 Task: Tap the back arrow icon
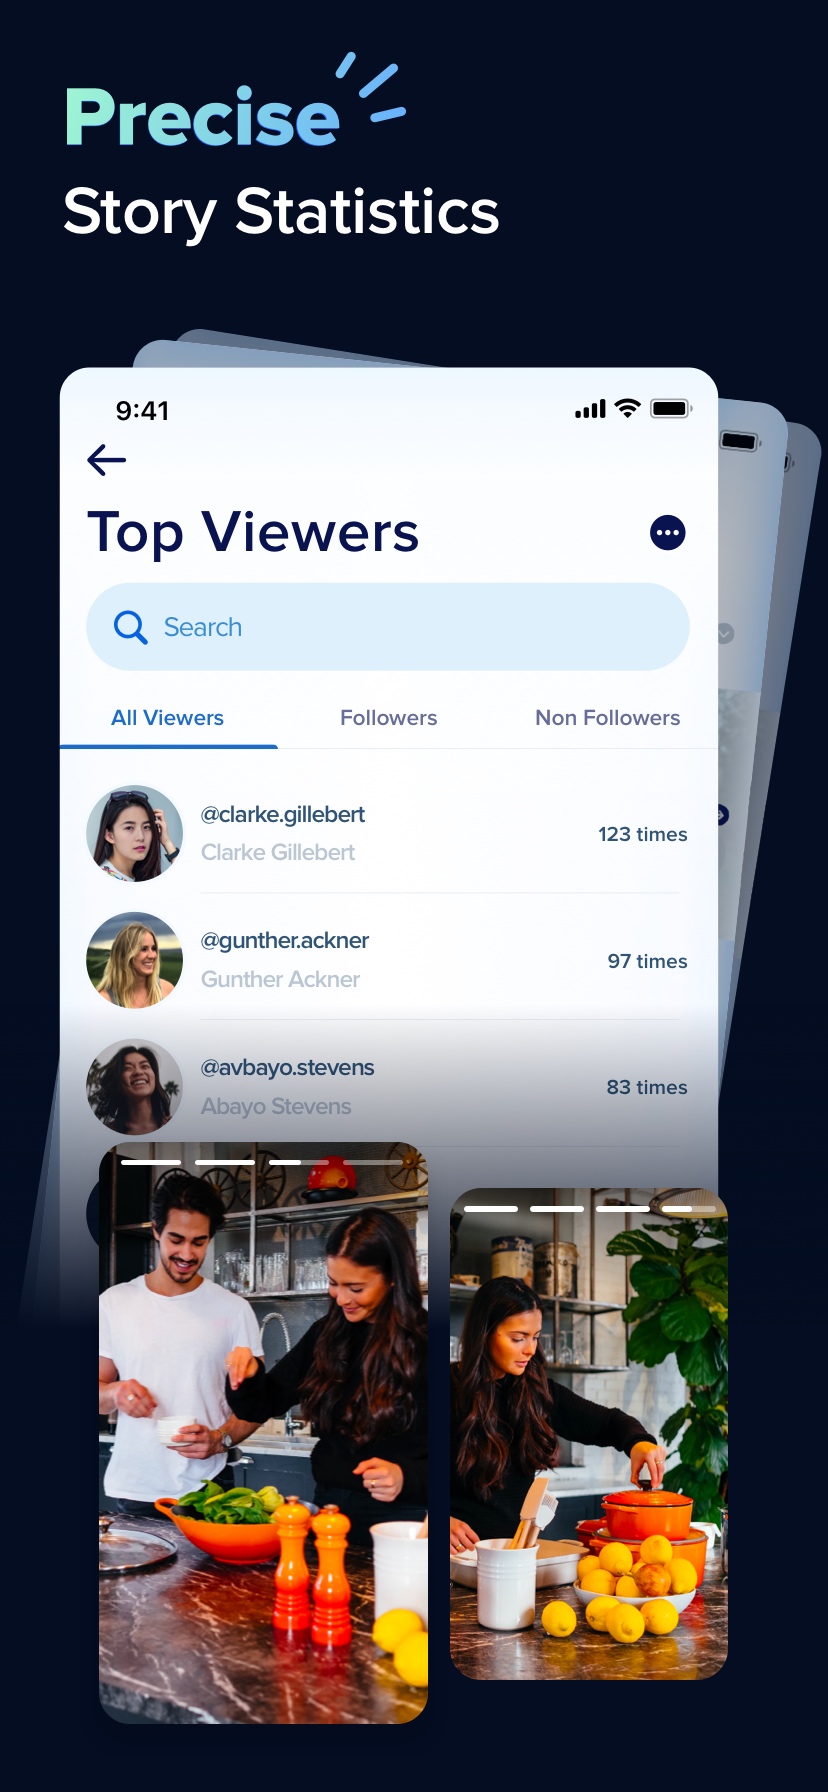click(x=106, y=460)
